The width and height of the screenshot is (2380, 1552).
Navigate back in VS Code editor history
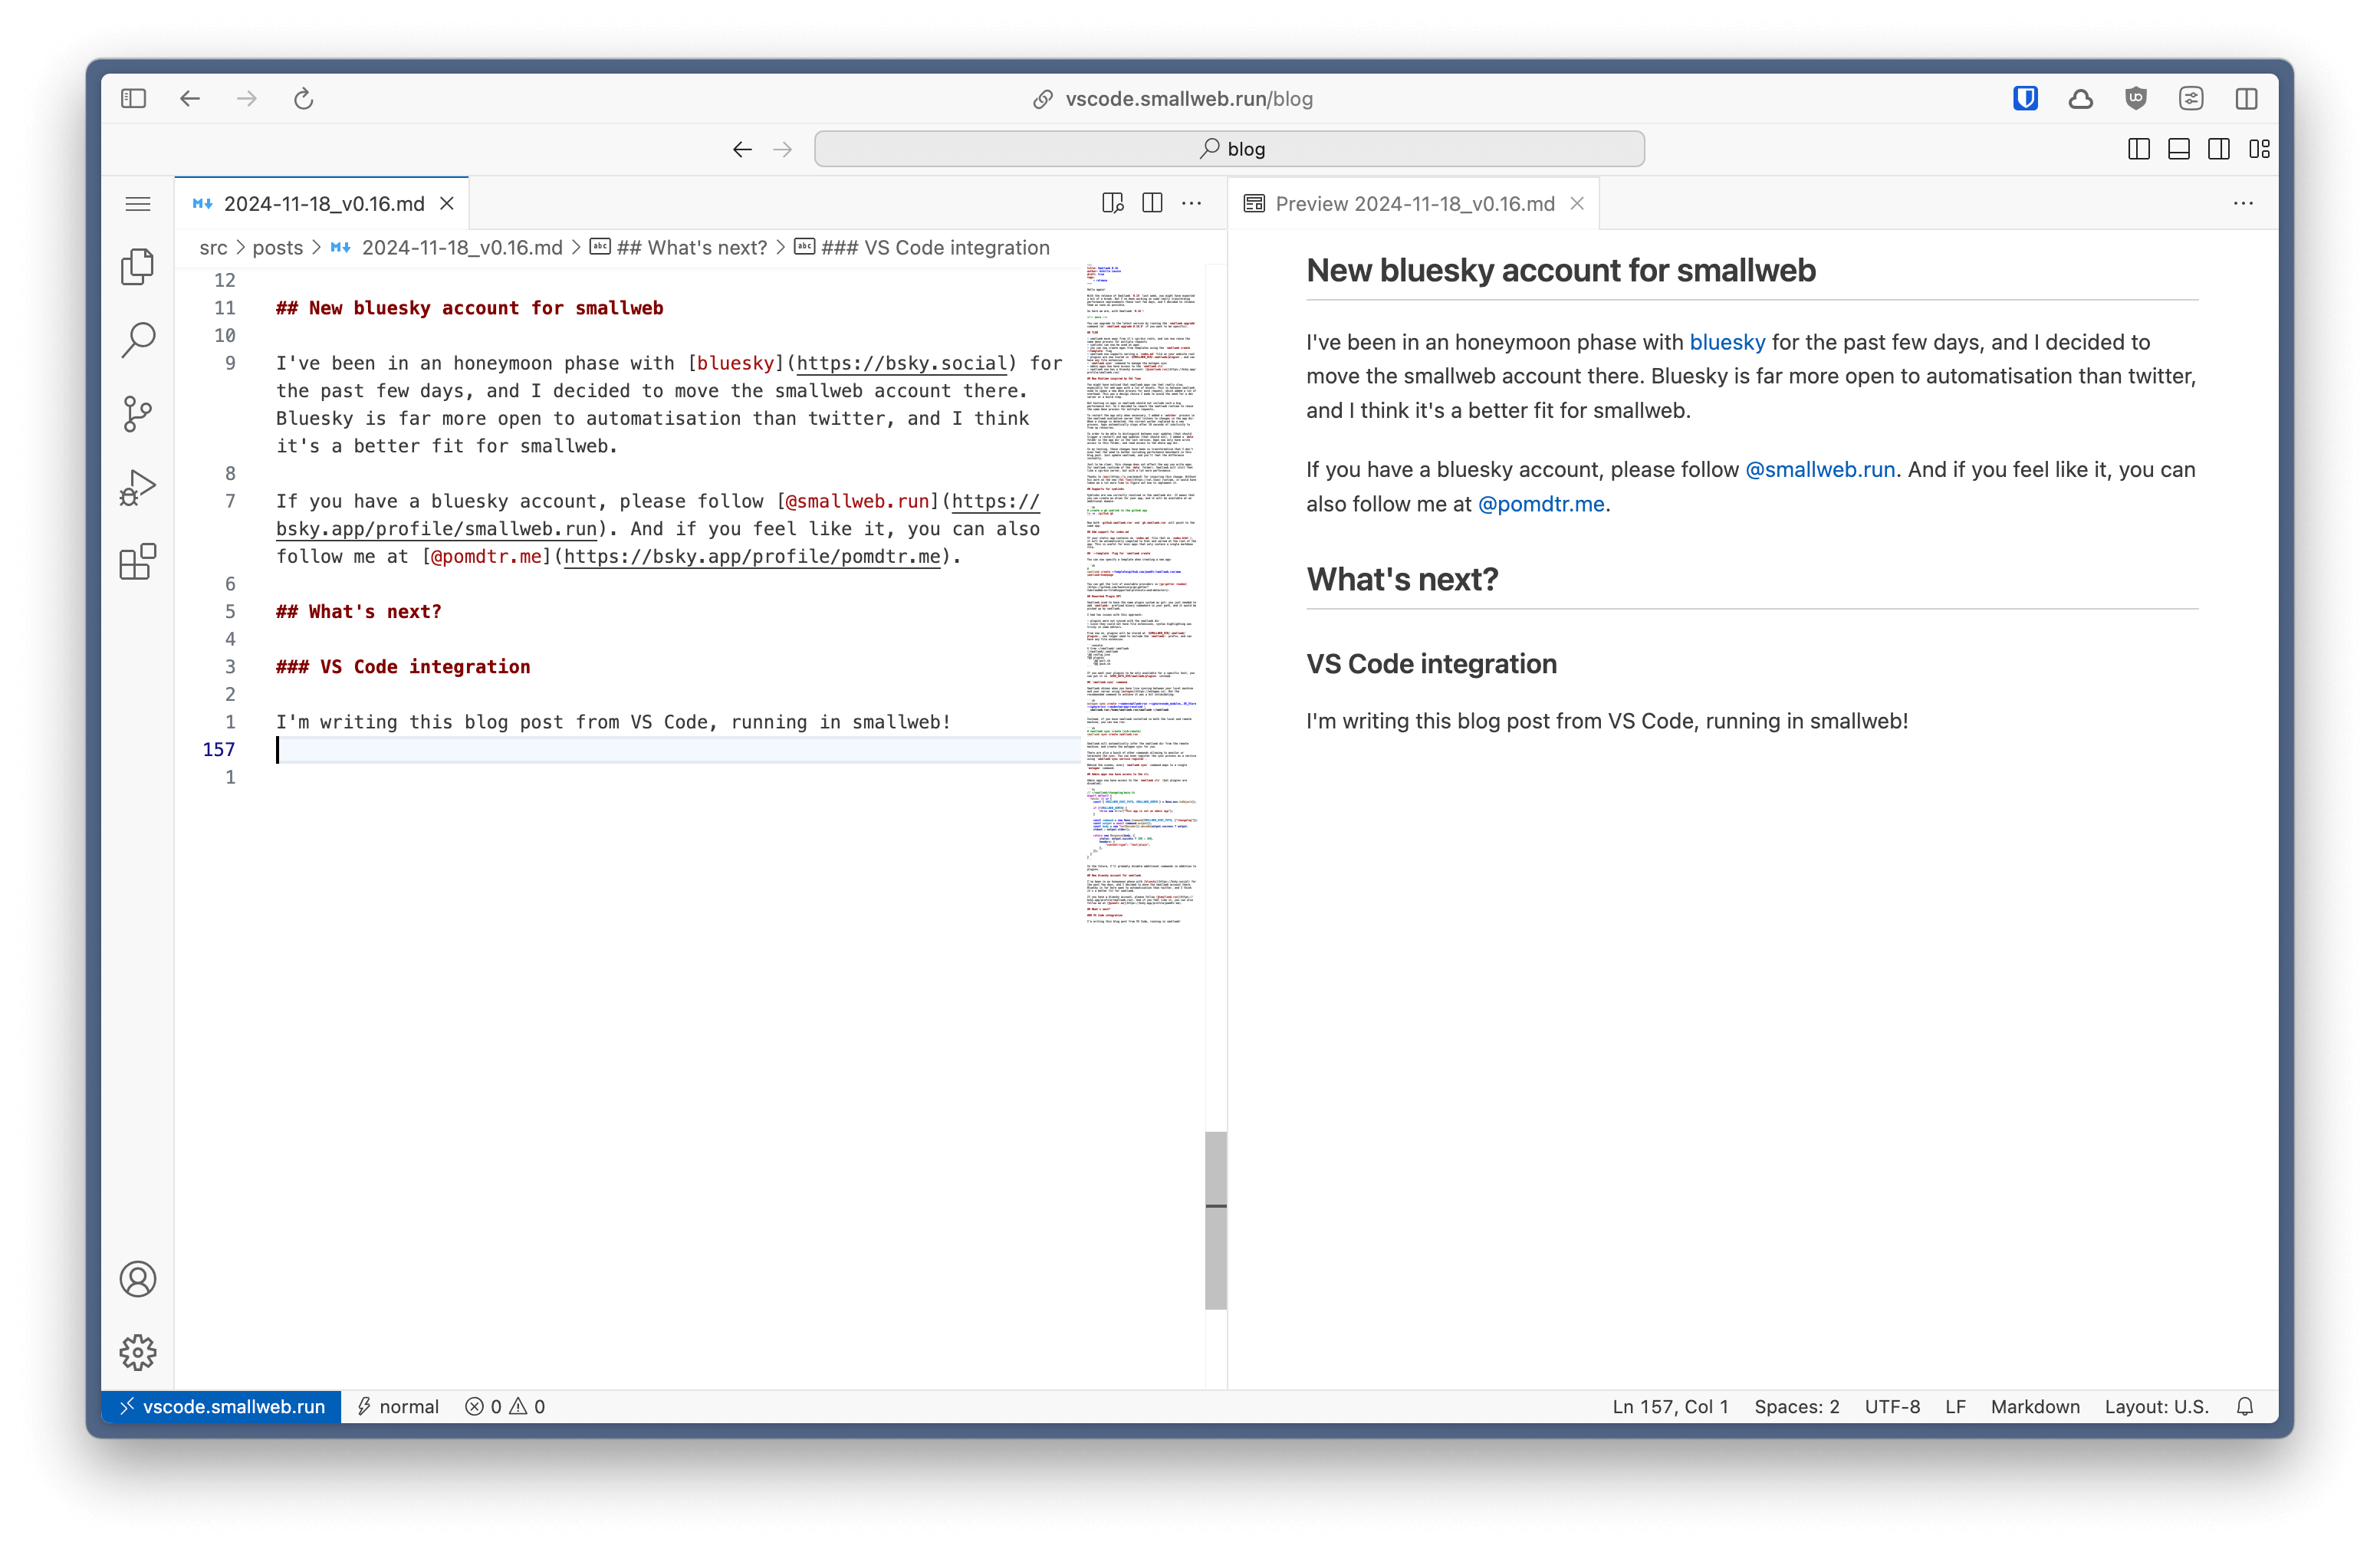(x=742, y=149)
